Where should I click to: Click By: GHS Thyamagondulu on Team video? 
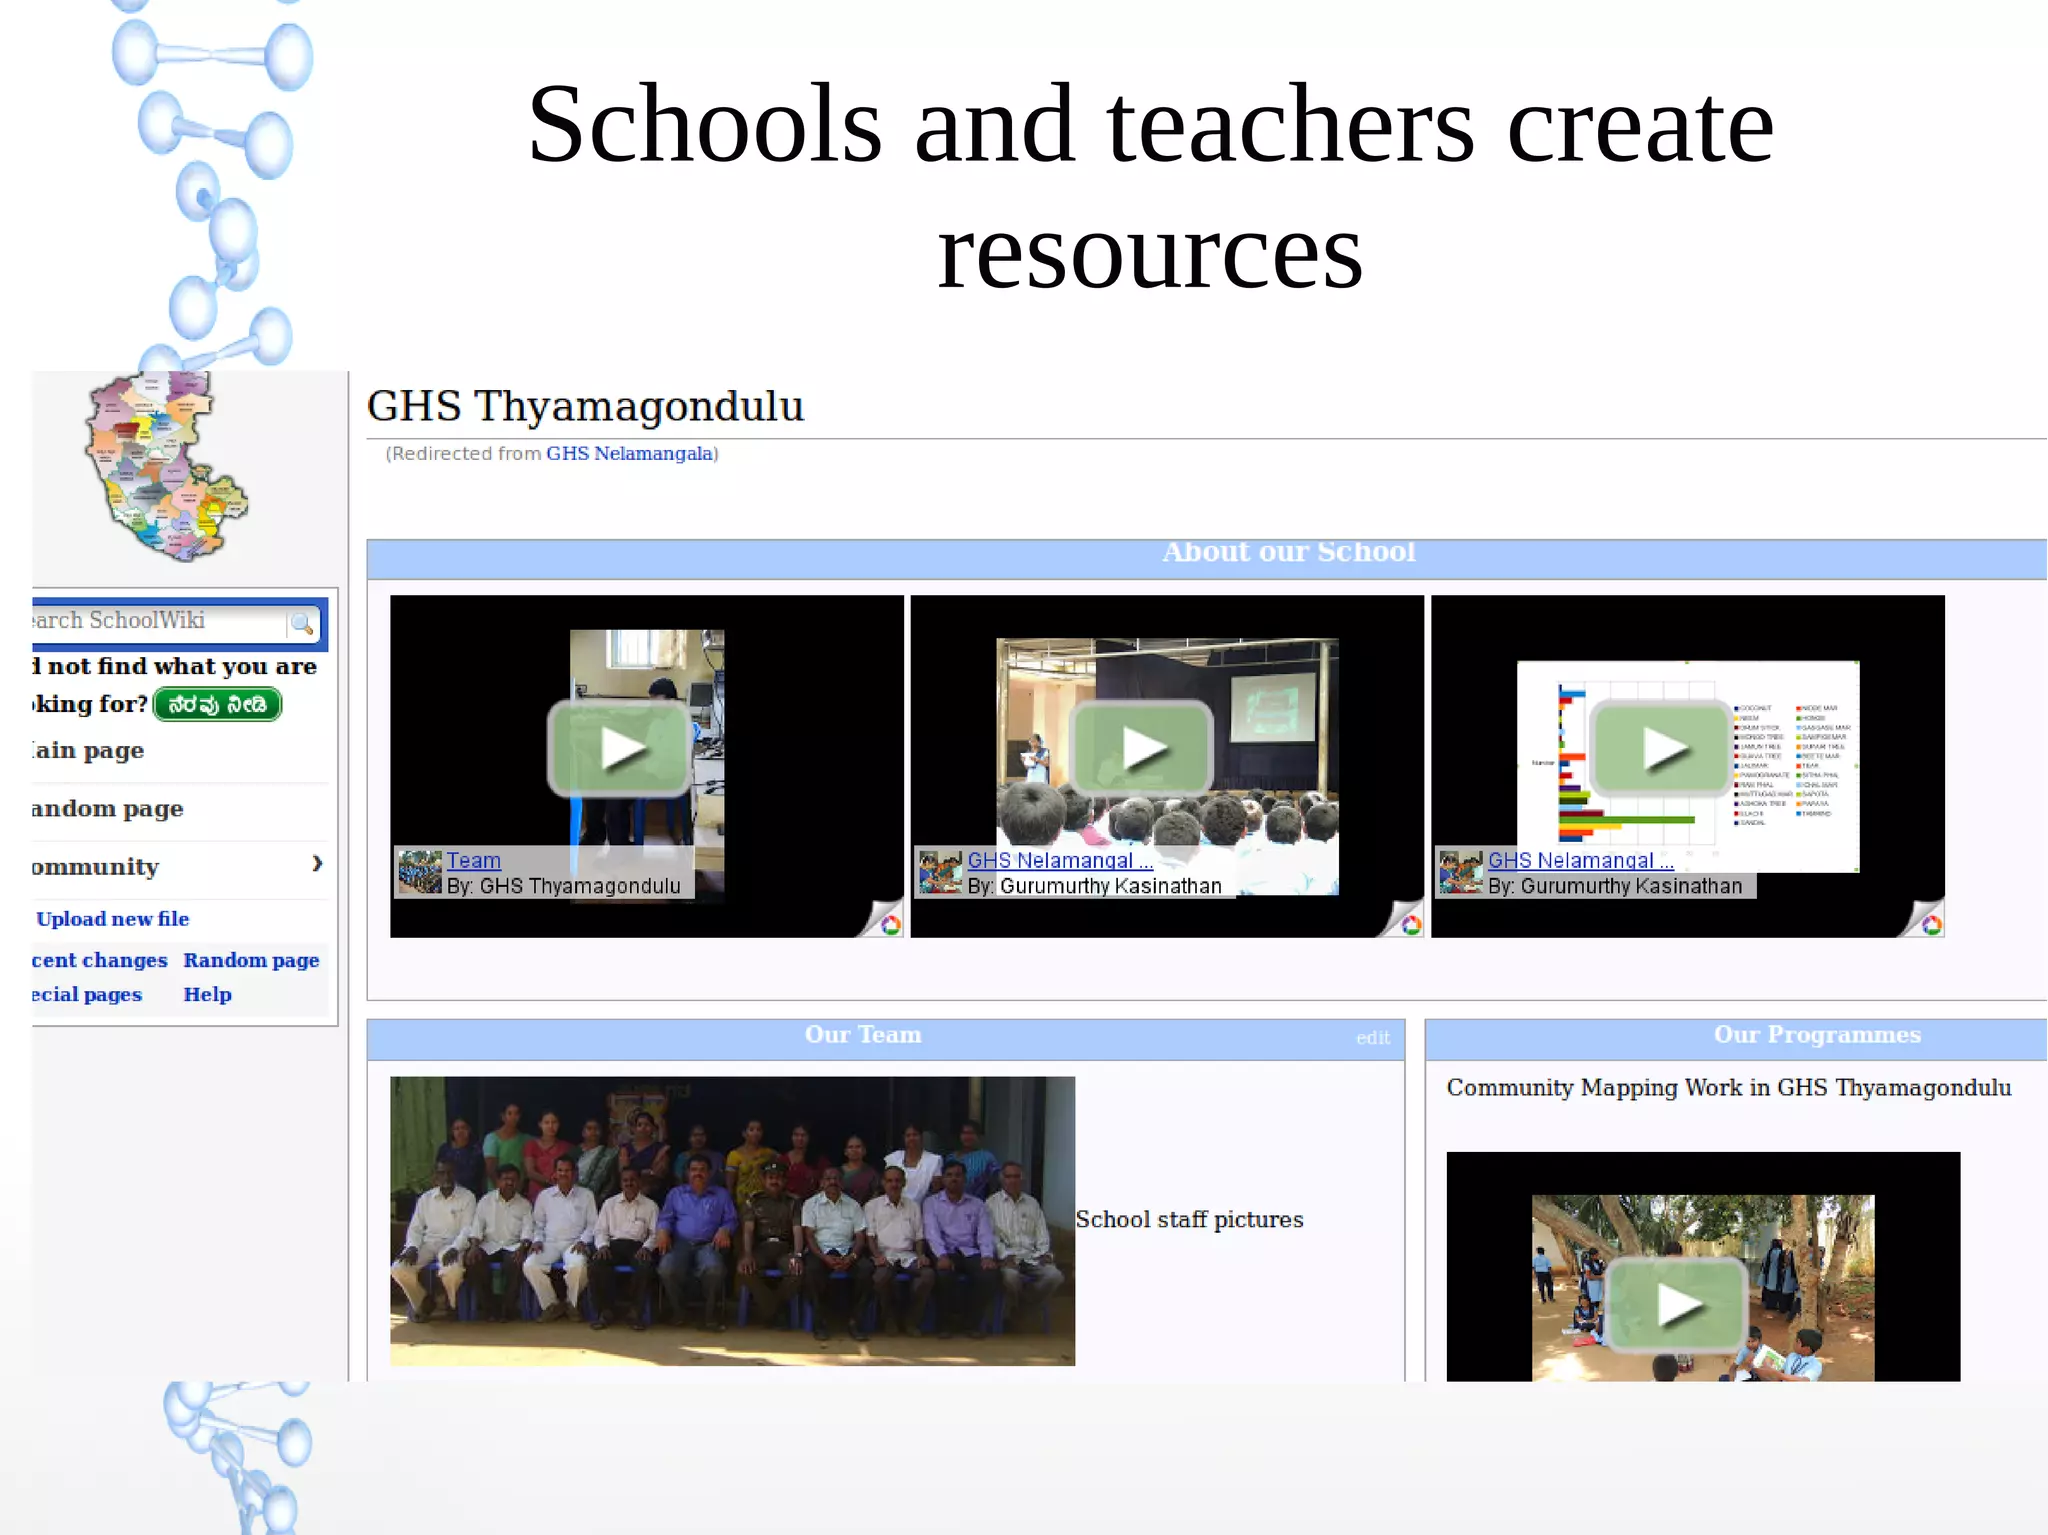[x=563, y=886]
